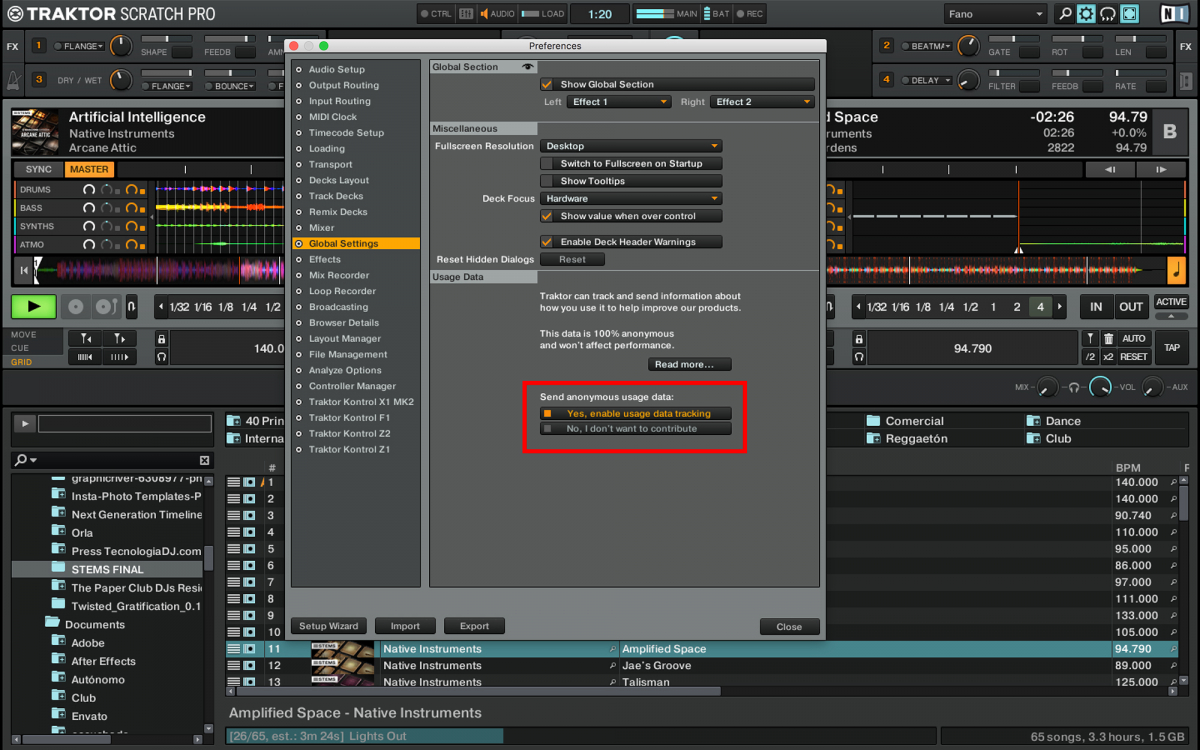Open Deck Focus Hardware dropdown
This screenshot has height=750, width=1200.
point(631,199)
